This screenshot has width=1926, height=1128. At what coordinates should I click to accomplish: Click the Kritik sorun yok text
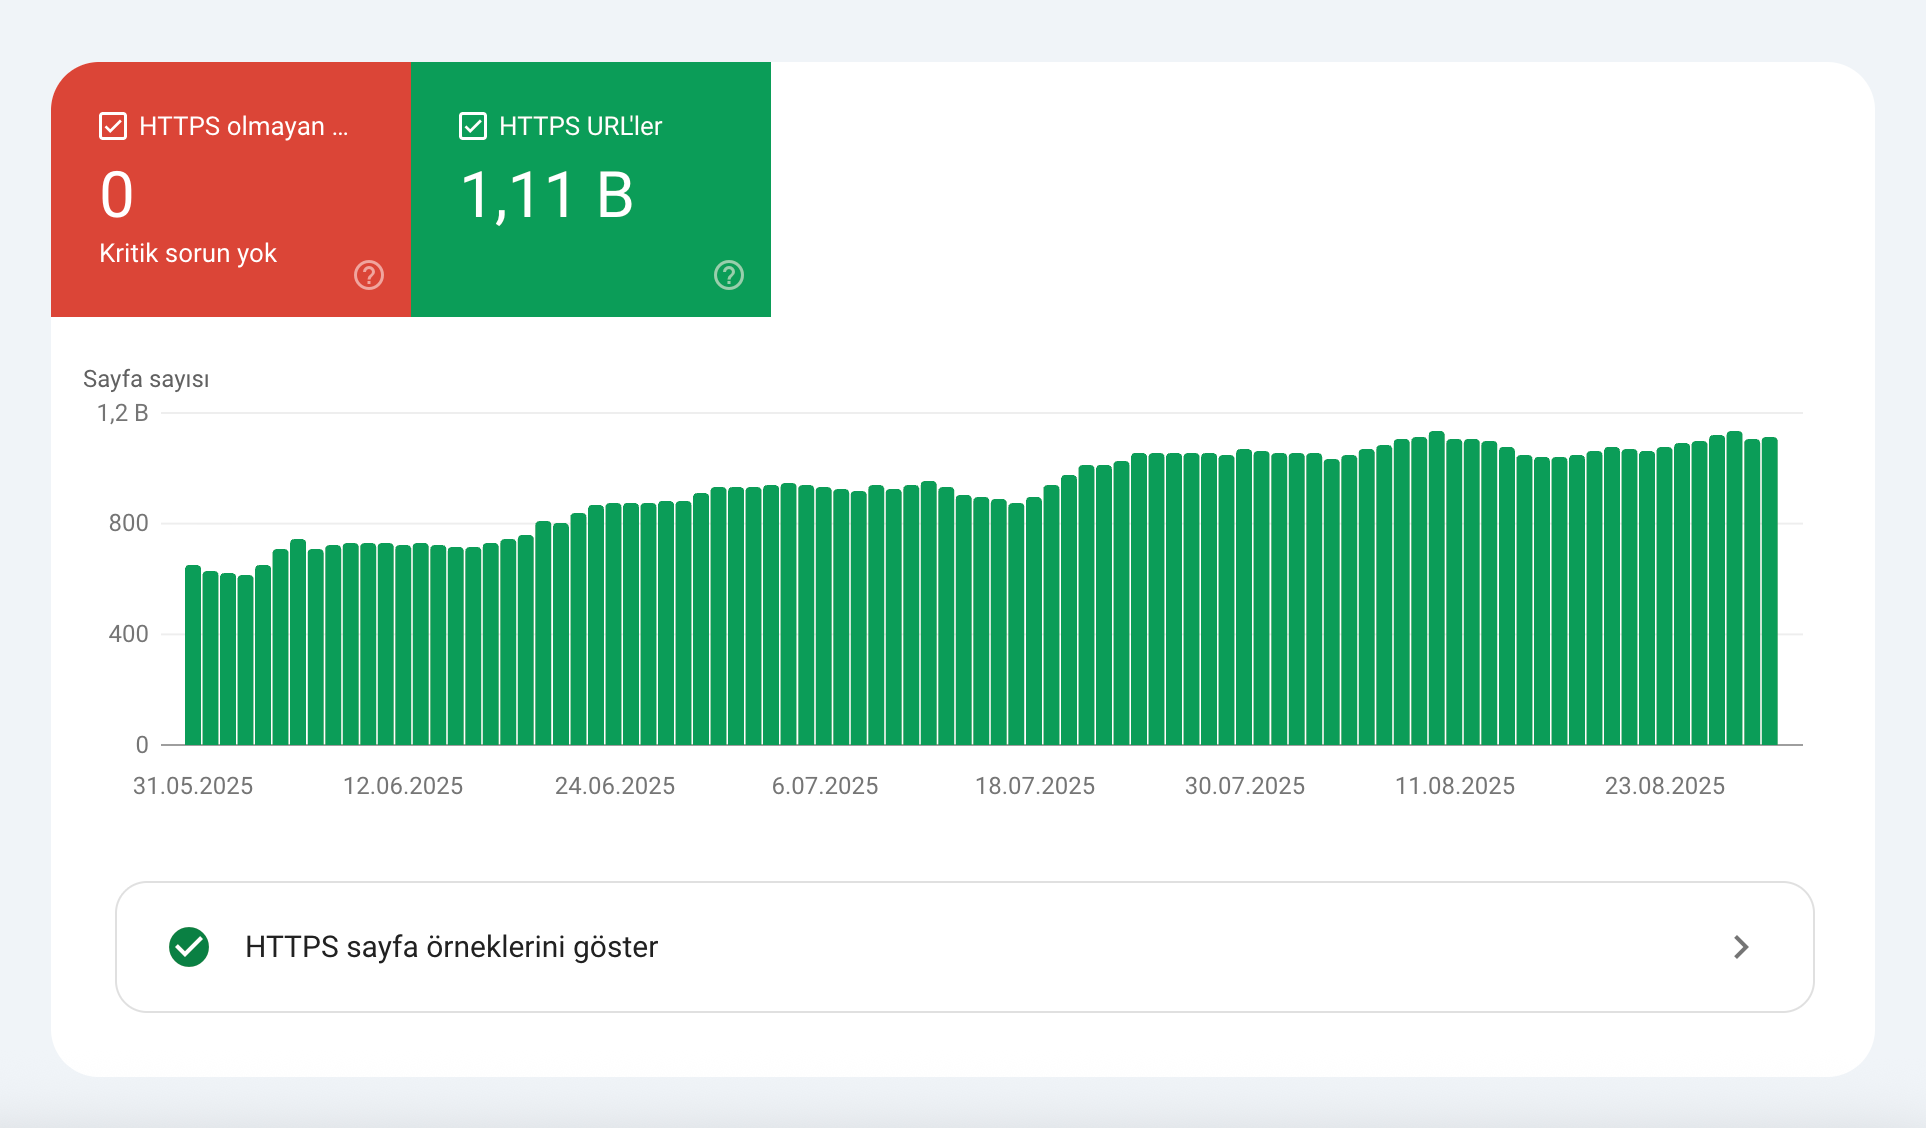click(x=188, y=253)
